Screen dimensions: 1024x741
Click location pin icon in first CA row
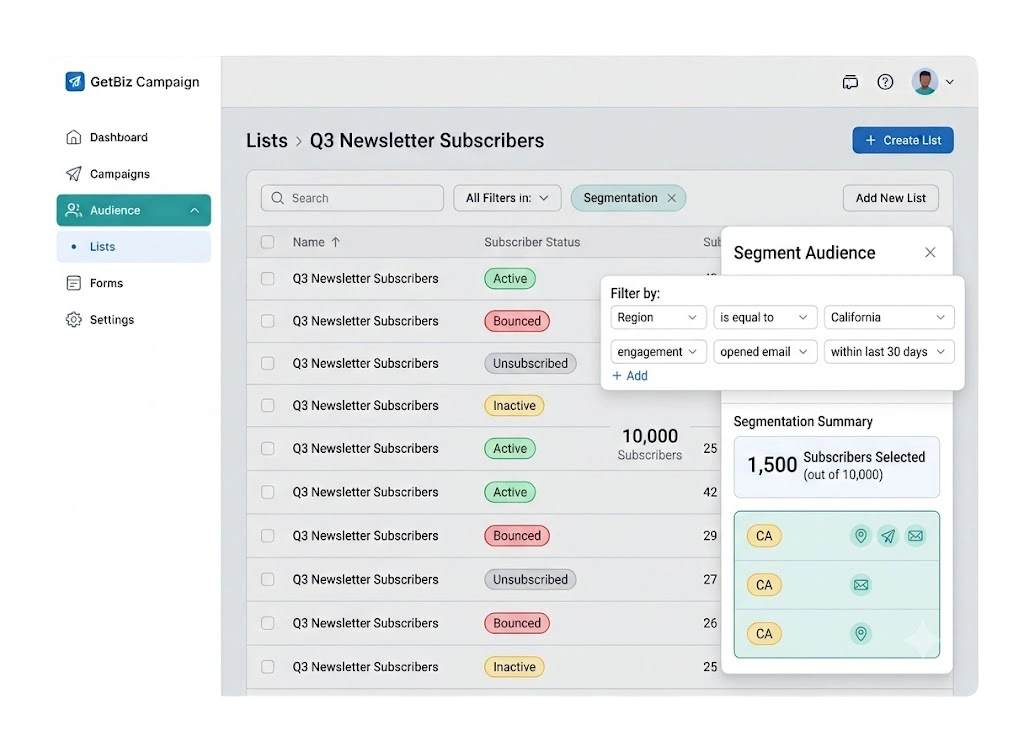click(861, 536)
